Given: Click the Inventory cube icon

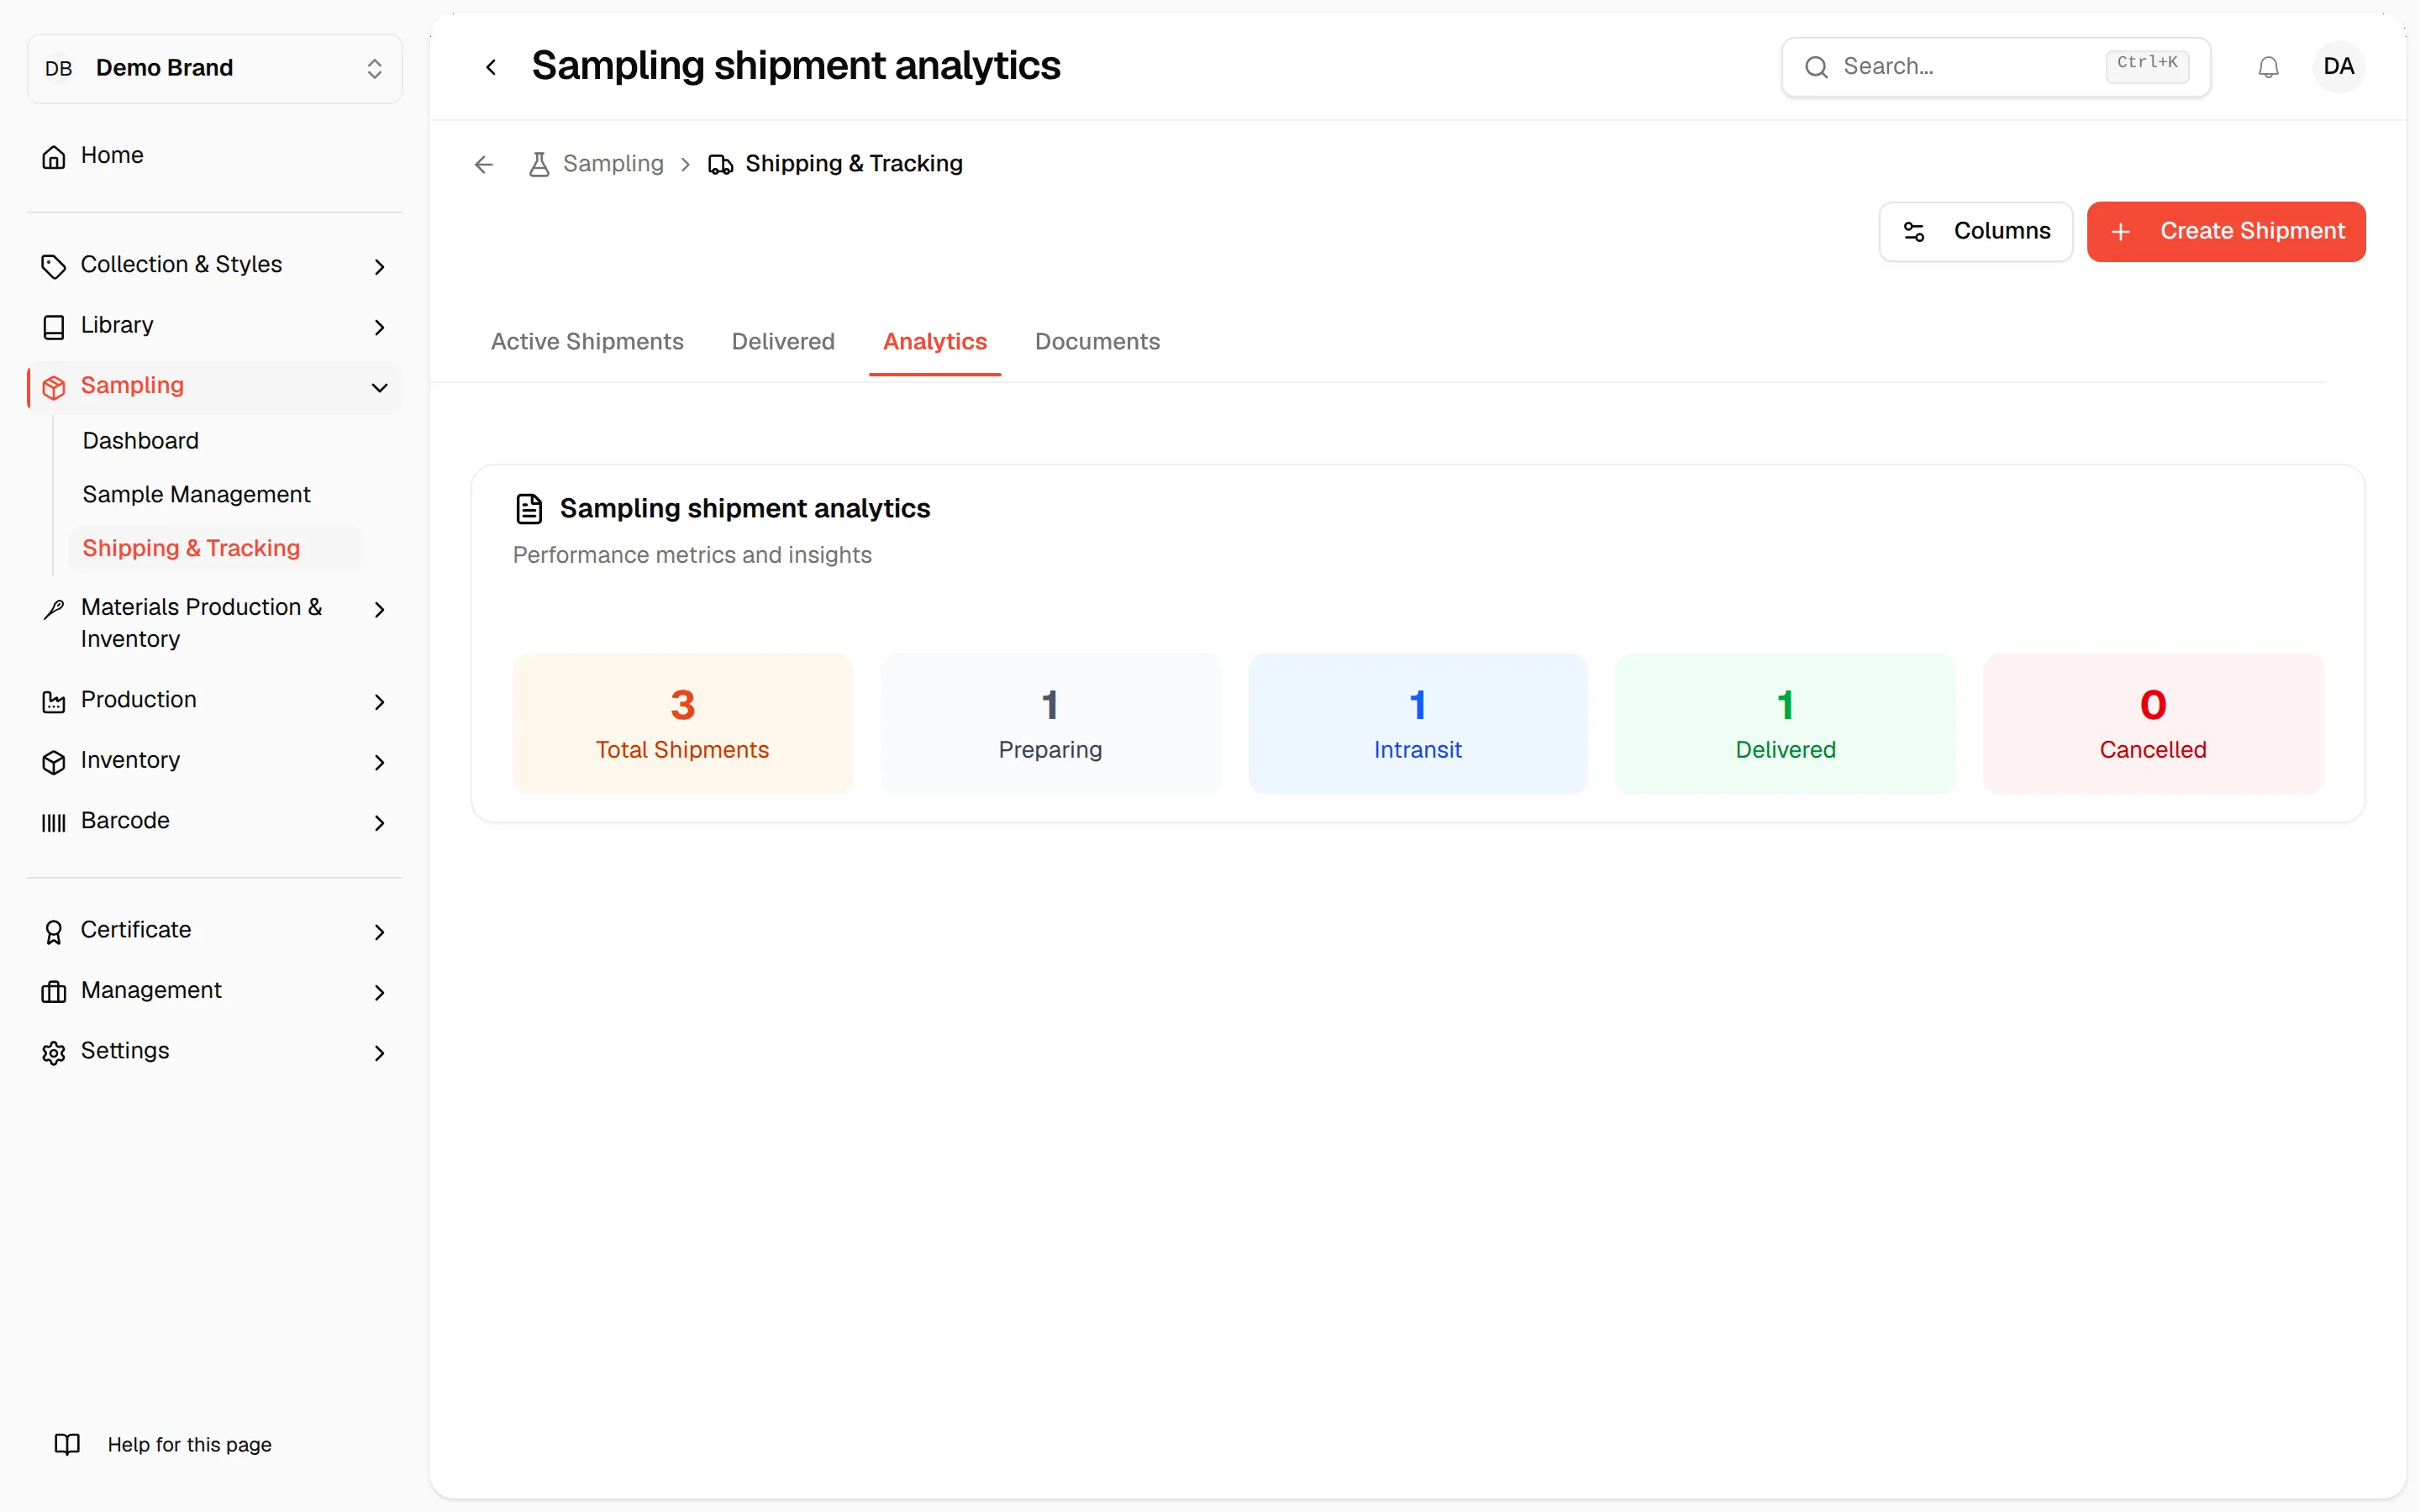Looking at the screenshot, I should pos(54,762).
